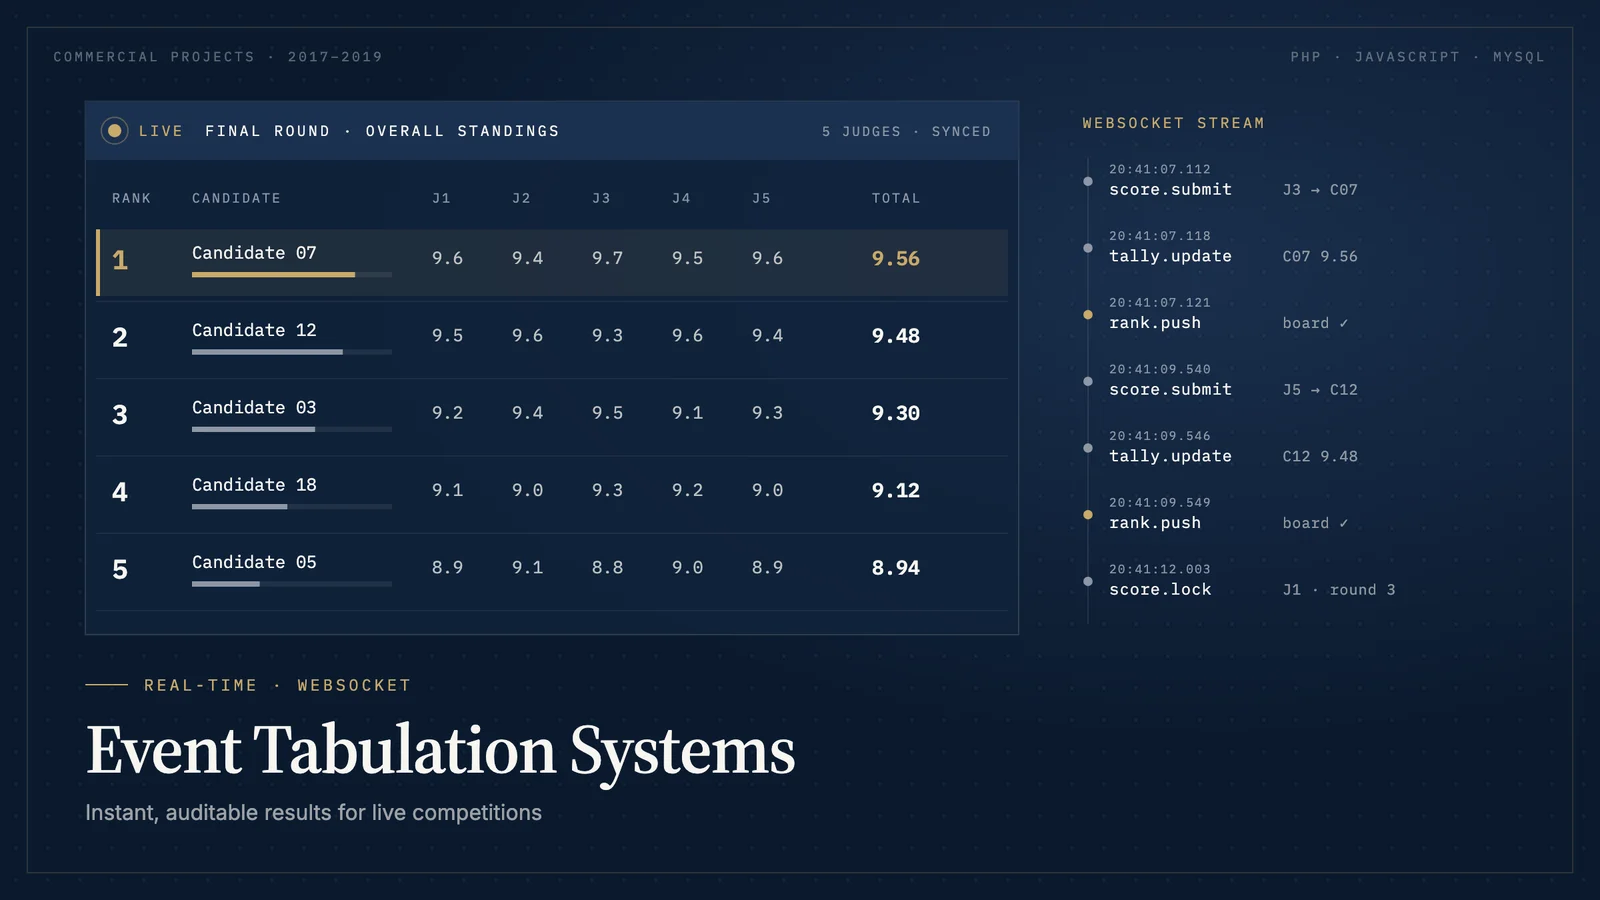Image resolution: width=1600 pixels, height=900 pixels.
Task: Click total score 8.94
Action: 896,568
